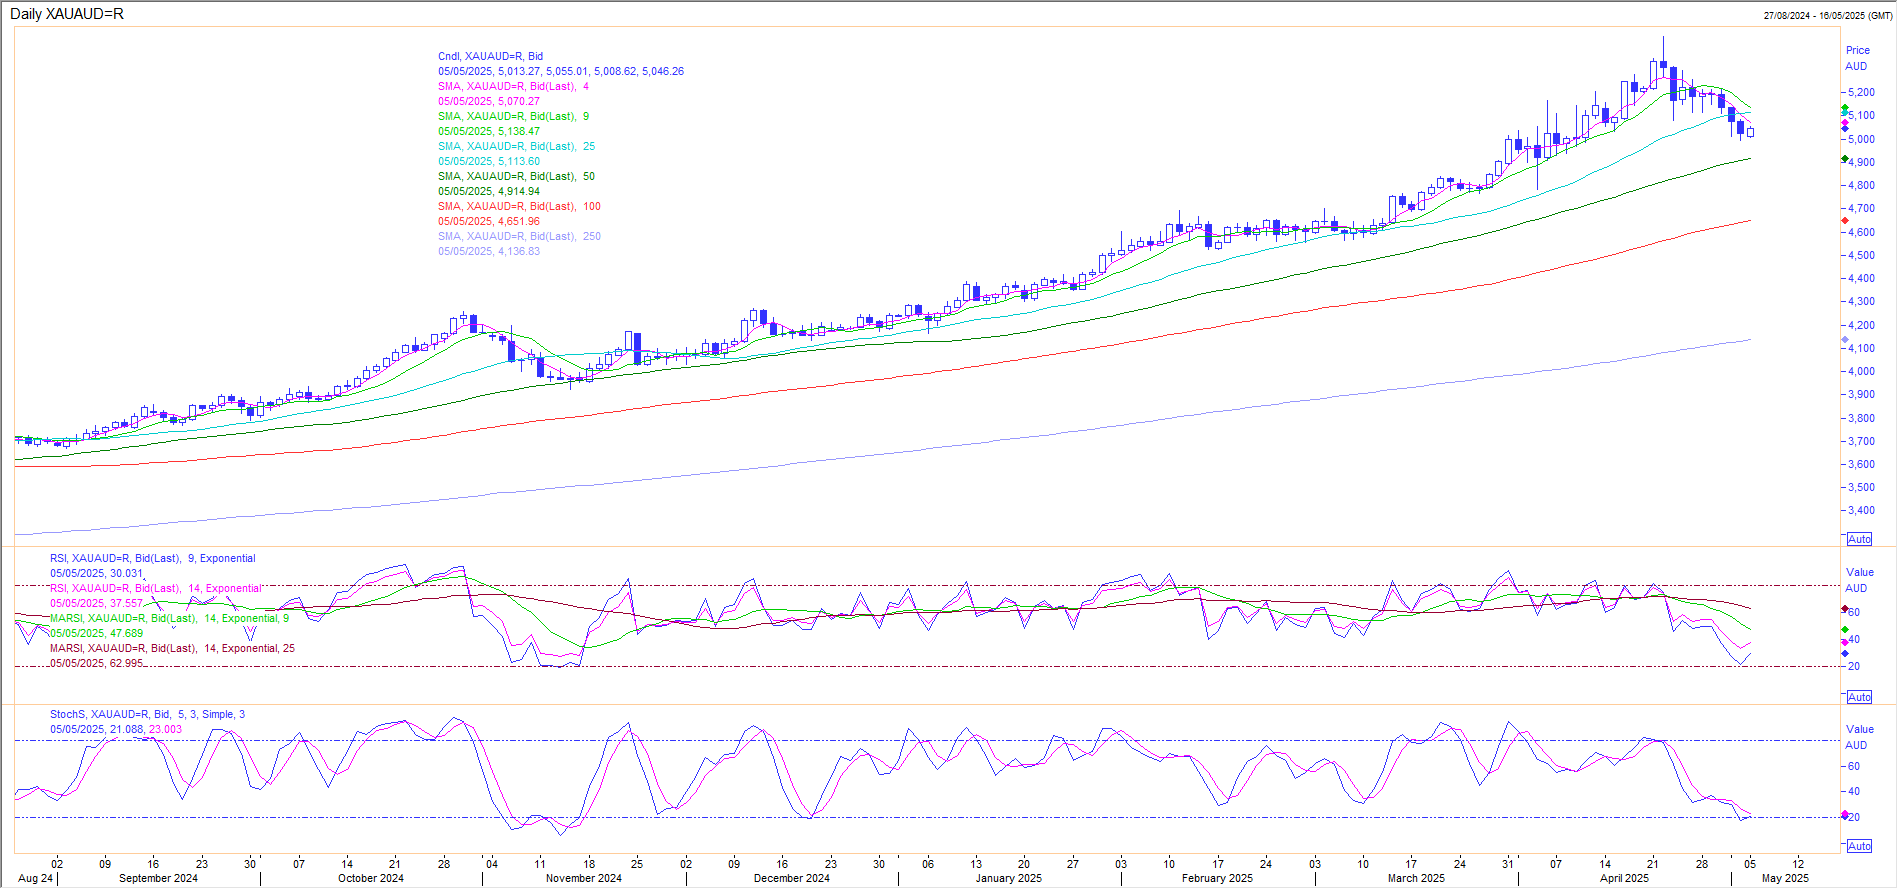This screenshot has height=889, width=1898.
Task: Select the SMA Bid(Last) 50 legend entry
Action: 516,176
